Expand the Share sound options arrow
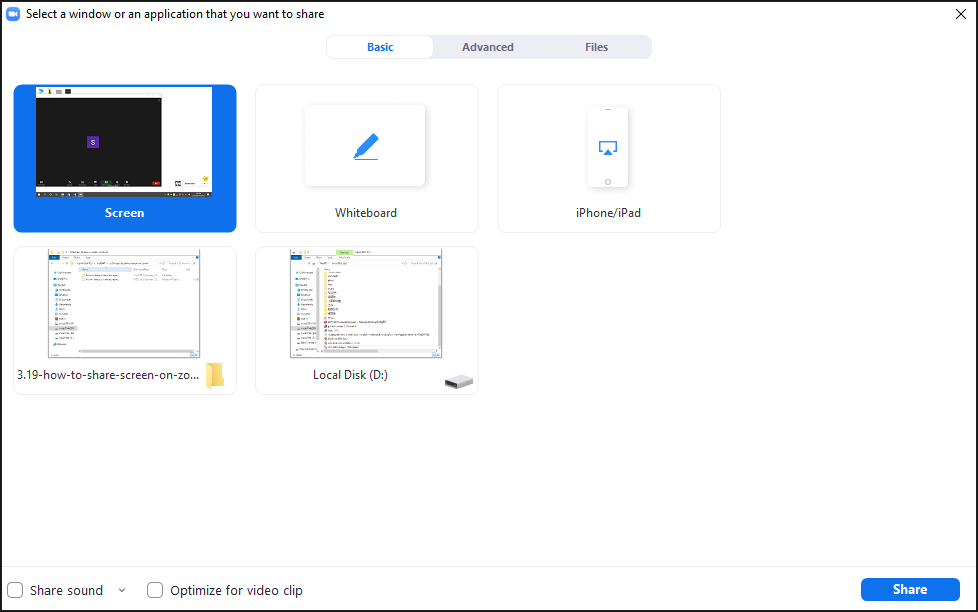Image resolution: width=978 pixels, height=612 pixels. pyautogui.click(x=122, y=590)
